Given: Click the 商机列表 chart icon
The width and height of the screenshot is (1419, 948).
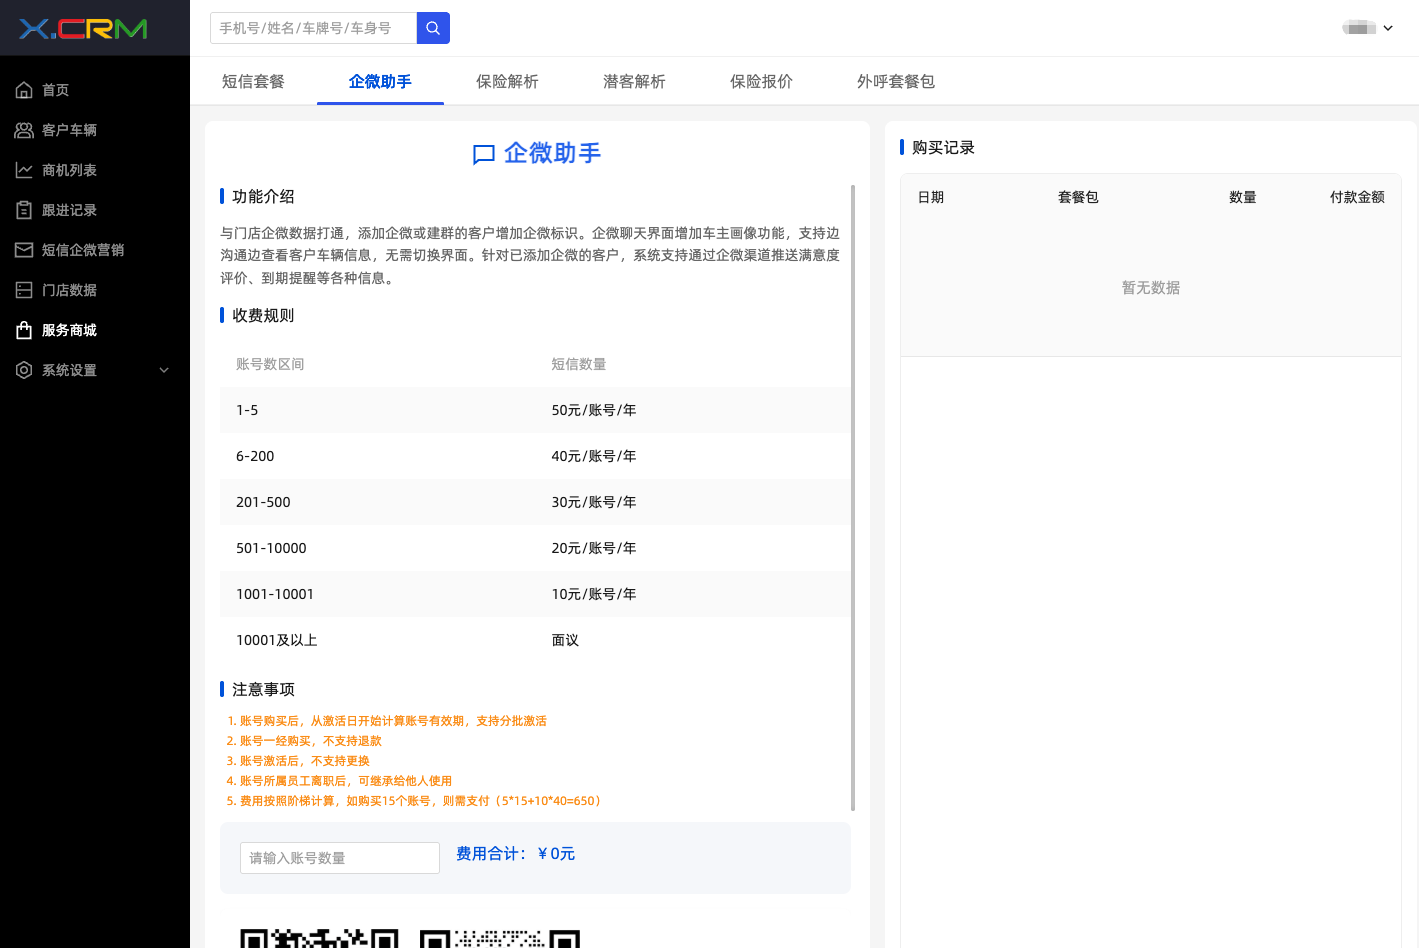Looking at the screenshot, I should 24,170.
